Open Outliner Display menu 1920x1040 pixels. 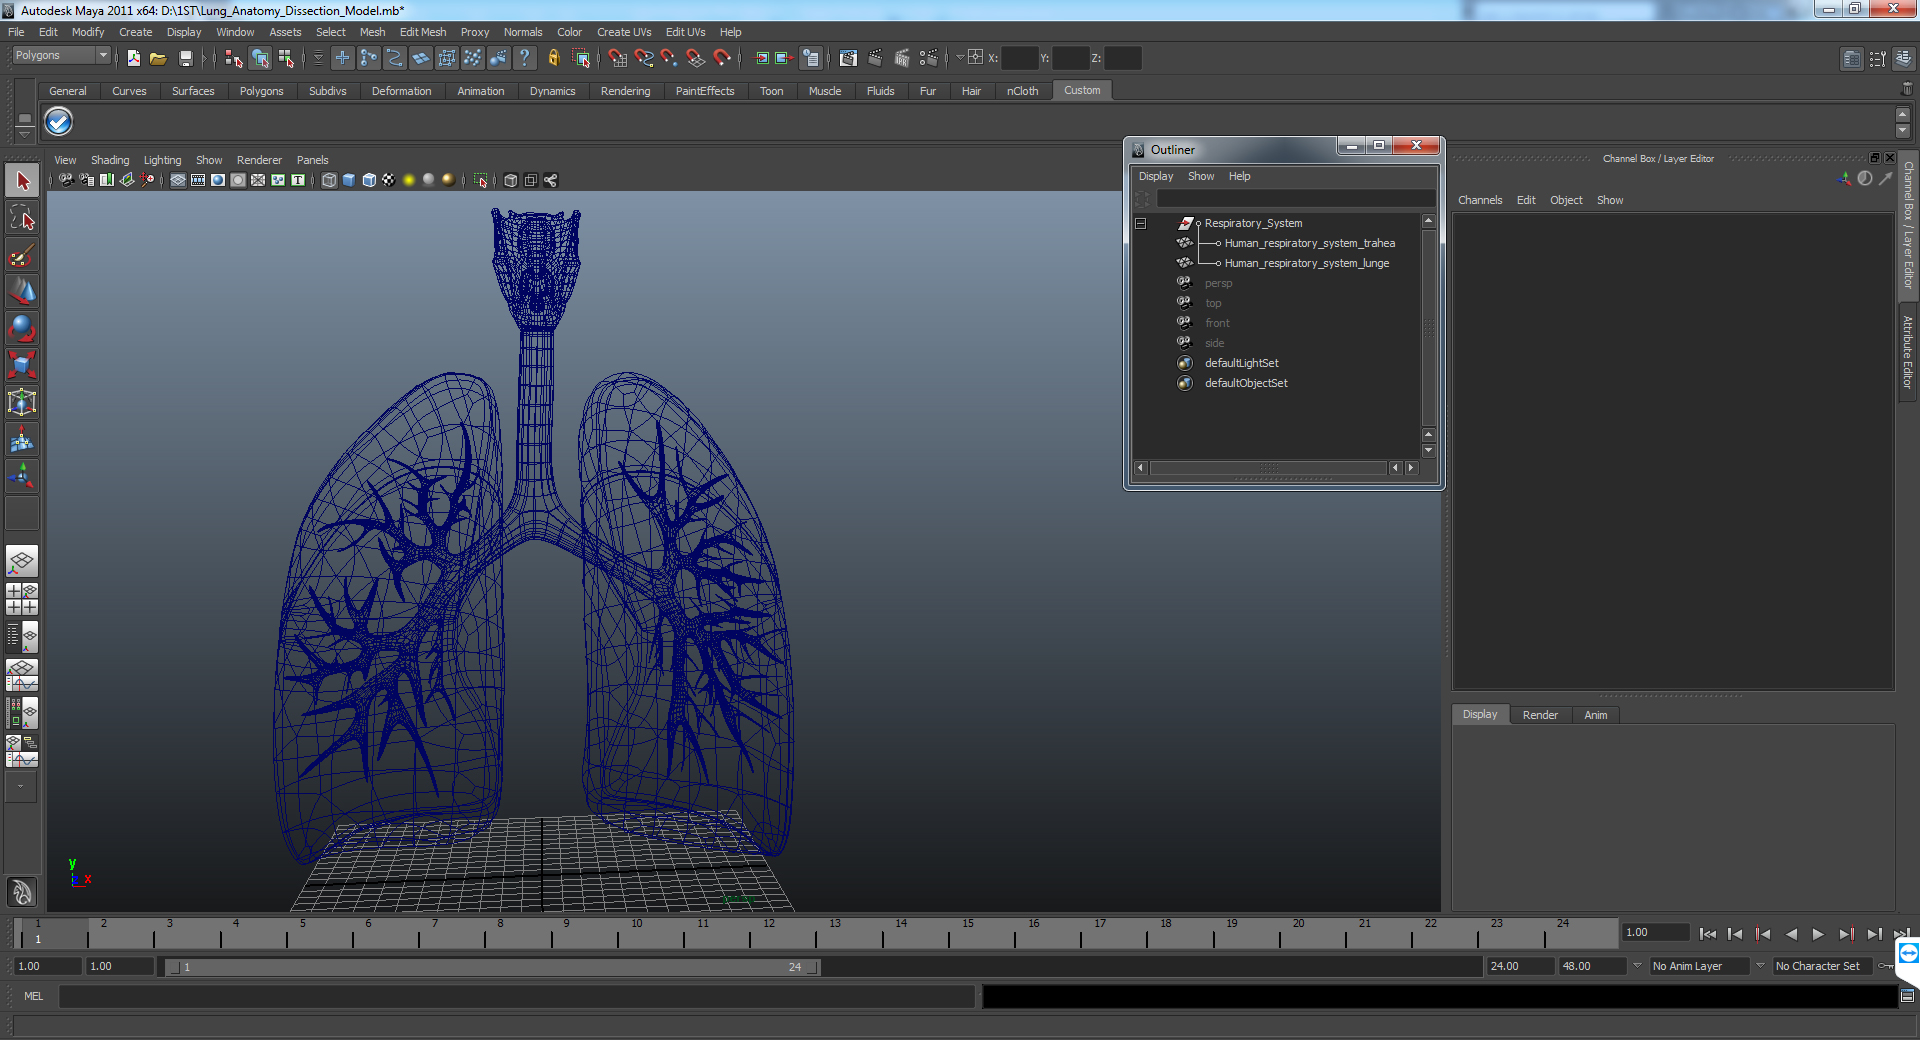click(1156, 176)
